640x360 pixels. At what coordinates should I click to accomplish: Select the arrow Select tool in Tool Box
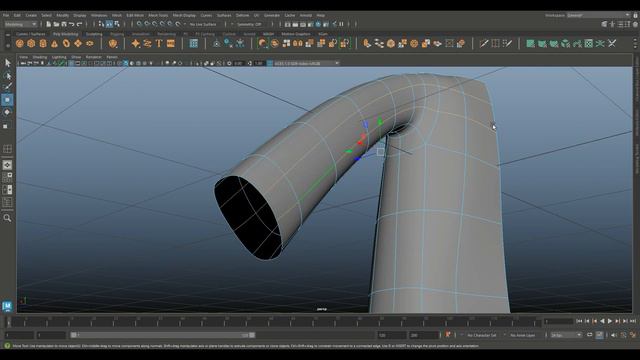(7, 63)
